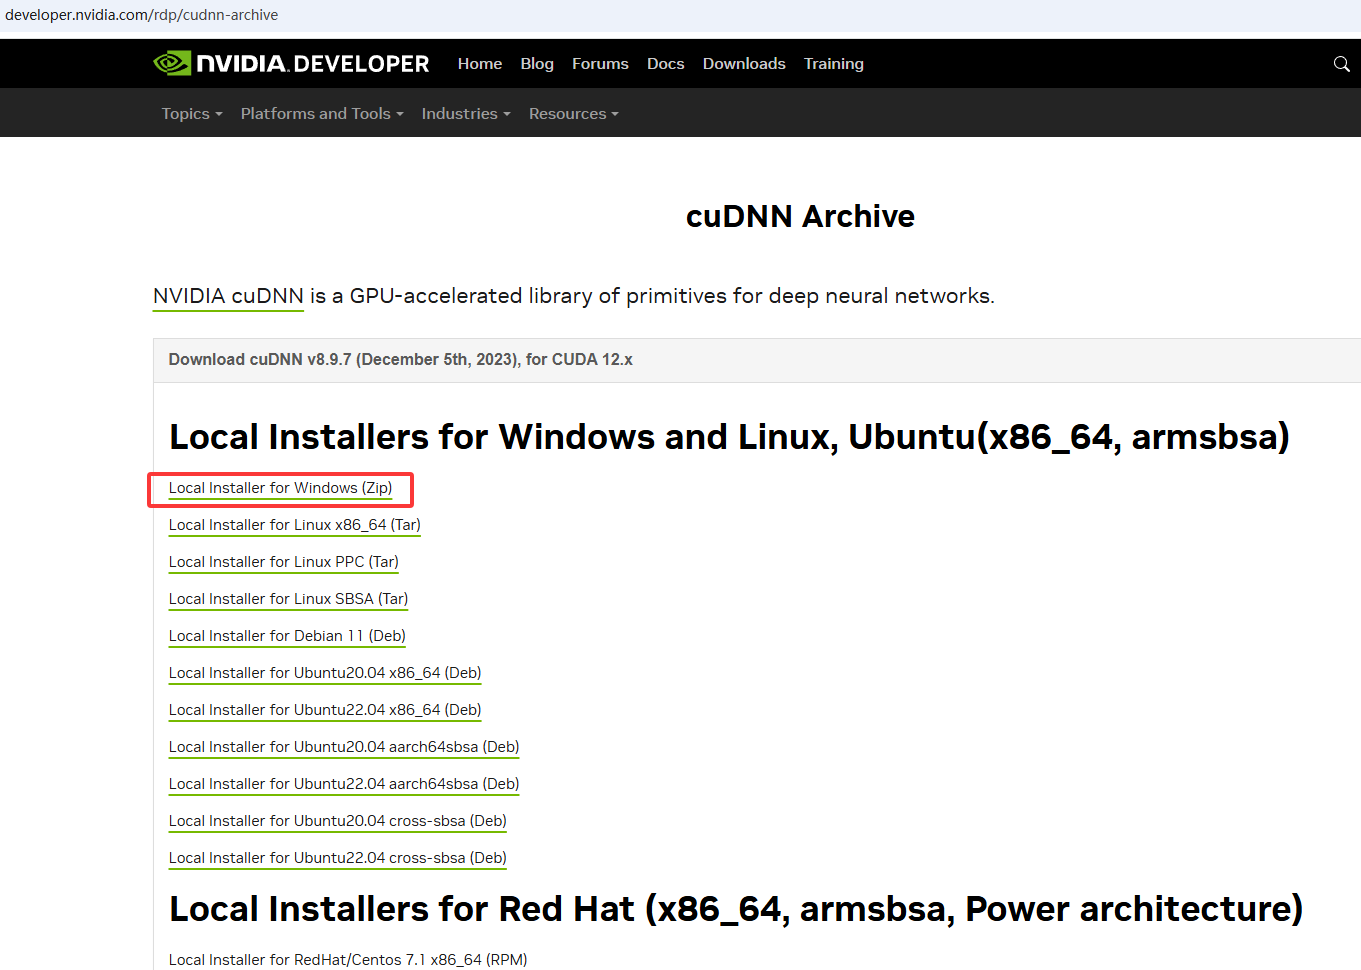Expand the Resources dropdown
1361x970 pixels.
[574, 114]
